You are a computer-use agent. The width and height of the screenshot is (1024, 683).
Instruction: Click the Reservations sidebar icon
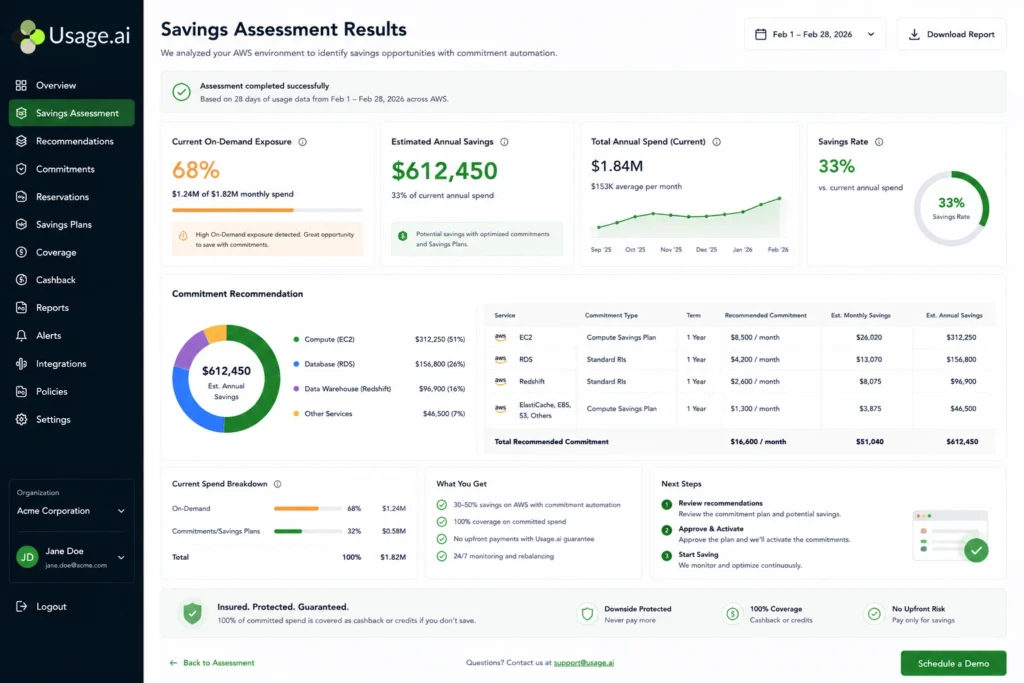click(22, 197)
